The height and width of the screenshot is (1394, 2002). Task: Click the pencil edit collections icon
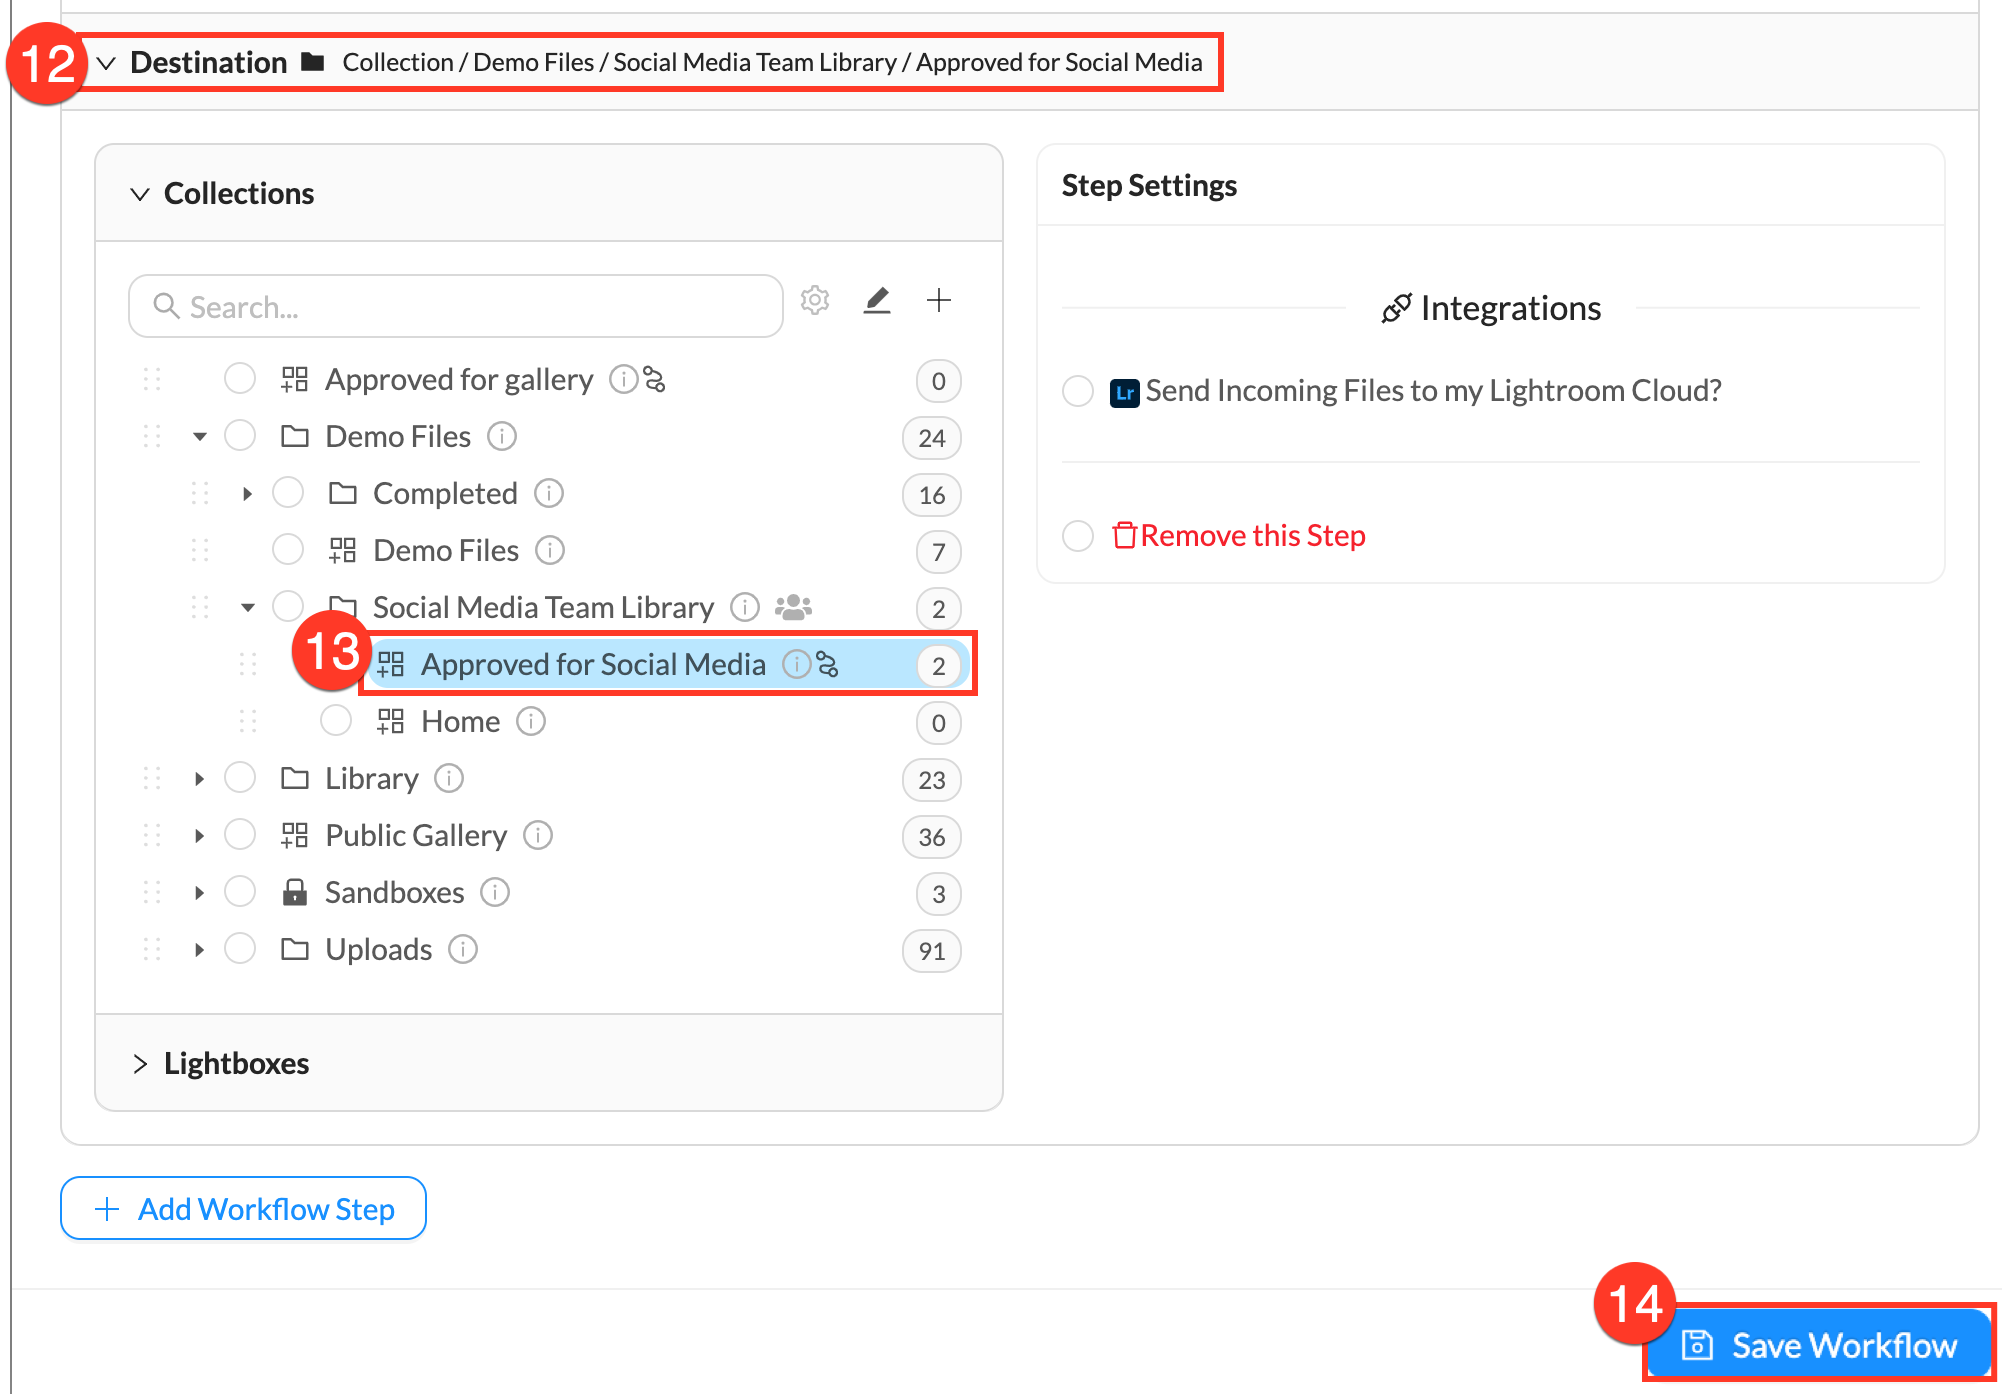pos(877,300)
